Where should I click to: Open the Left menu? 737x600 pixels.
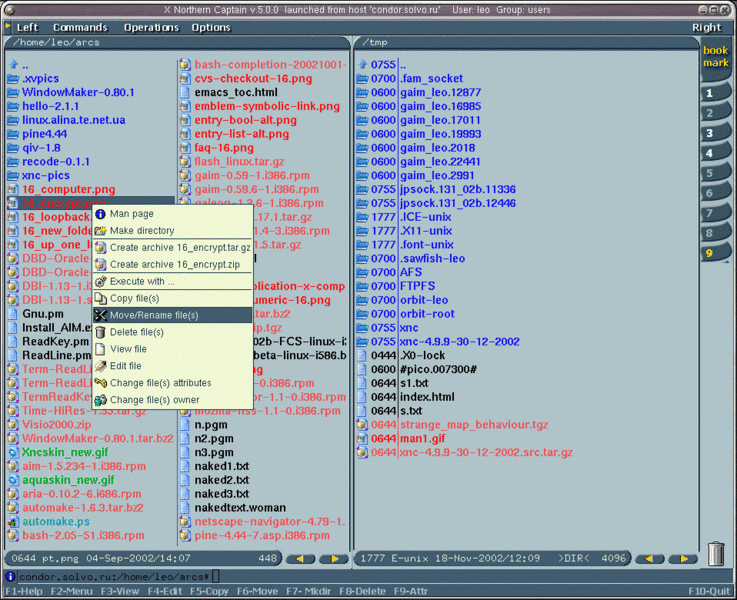[x=27, y=27]
